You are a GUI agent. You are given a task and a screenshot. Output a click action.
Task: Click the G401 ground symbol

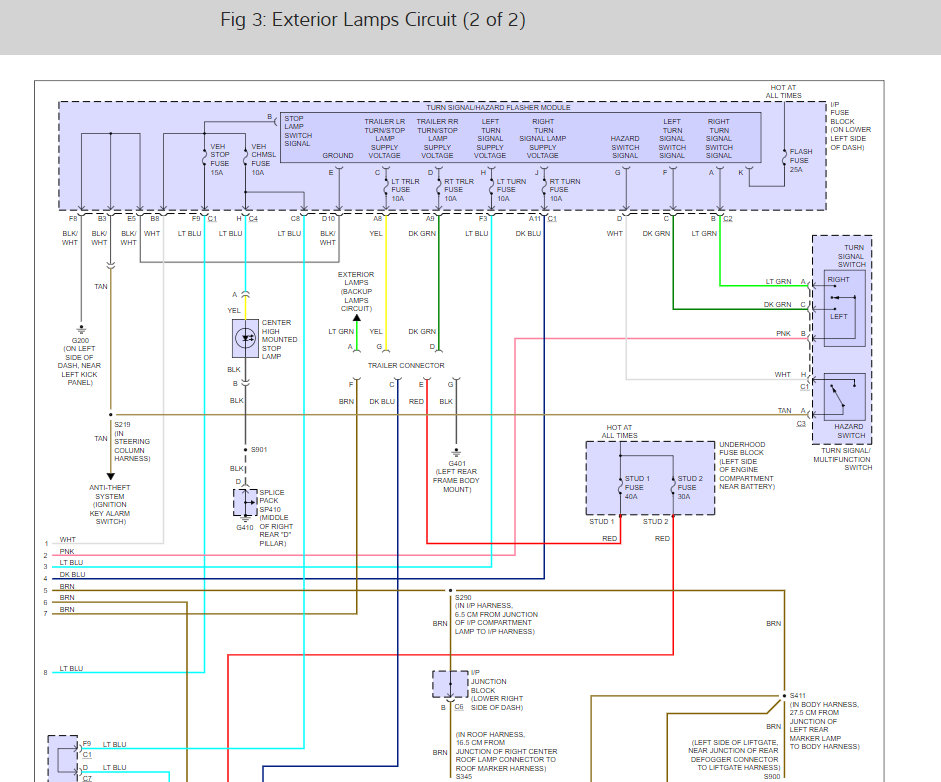456,453
